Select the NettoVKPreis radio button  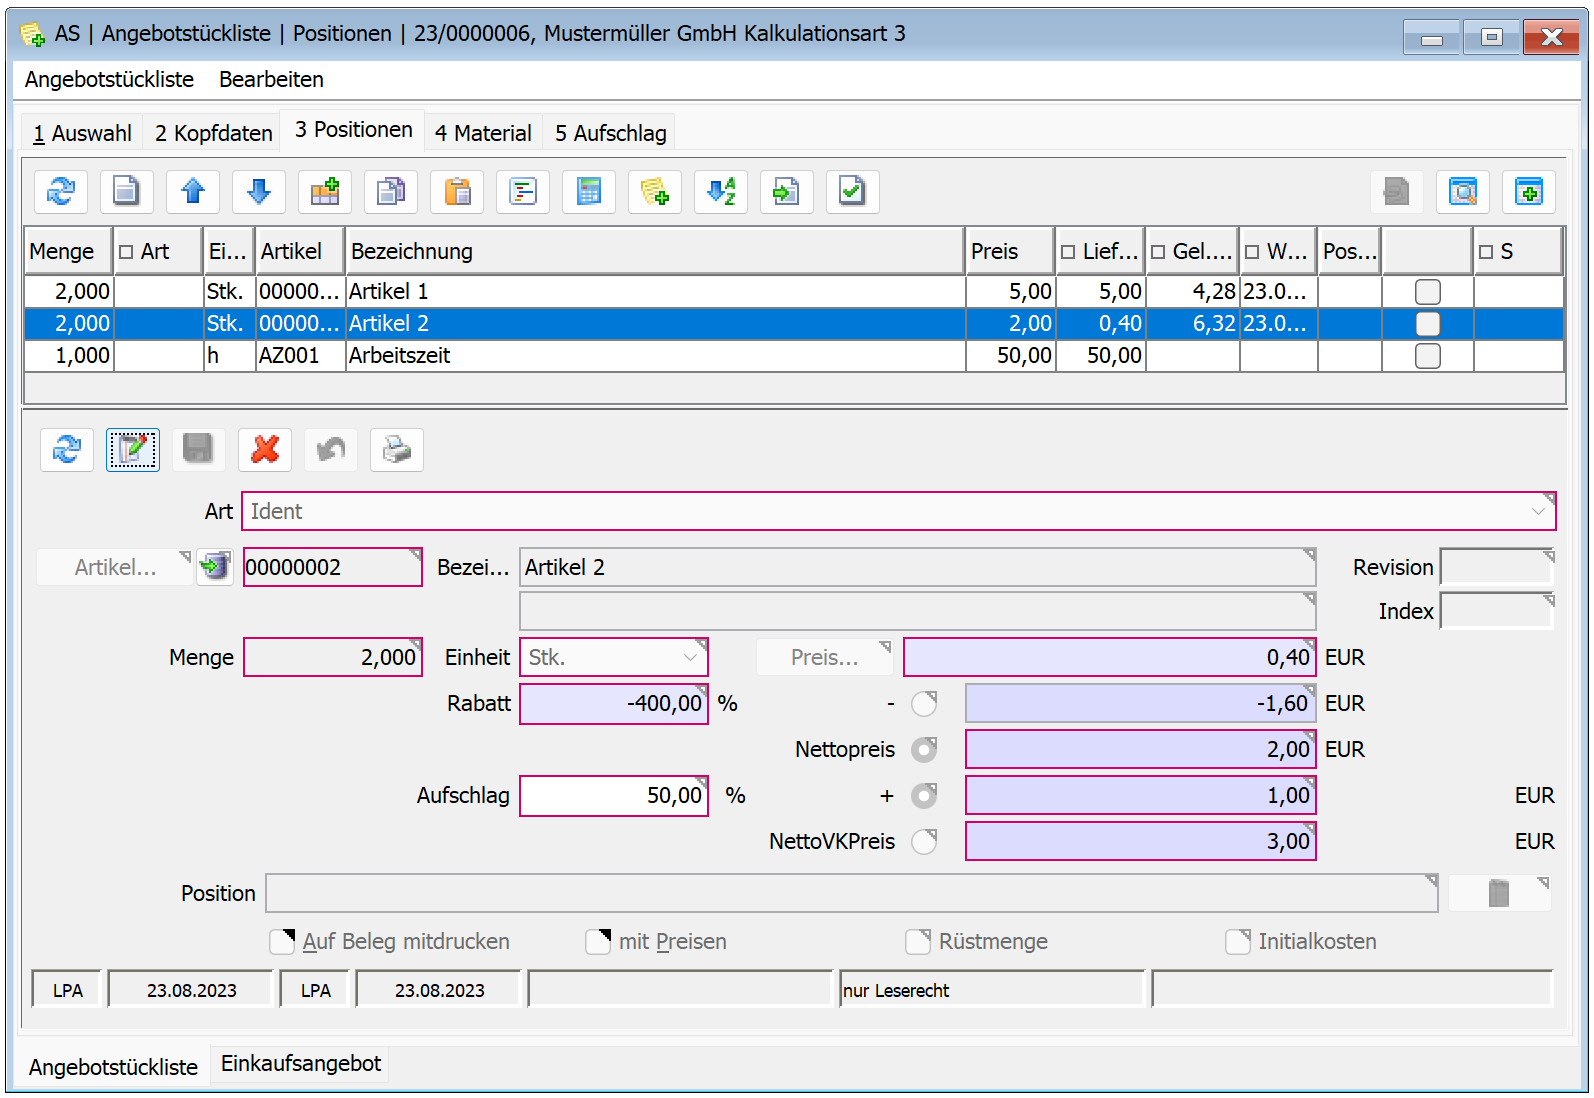click(x=924, y=842)
